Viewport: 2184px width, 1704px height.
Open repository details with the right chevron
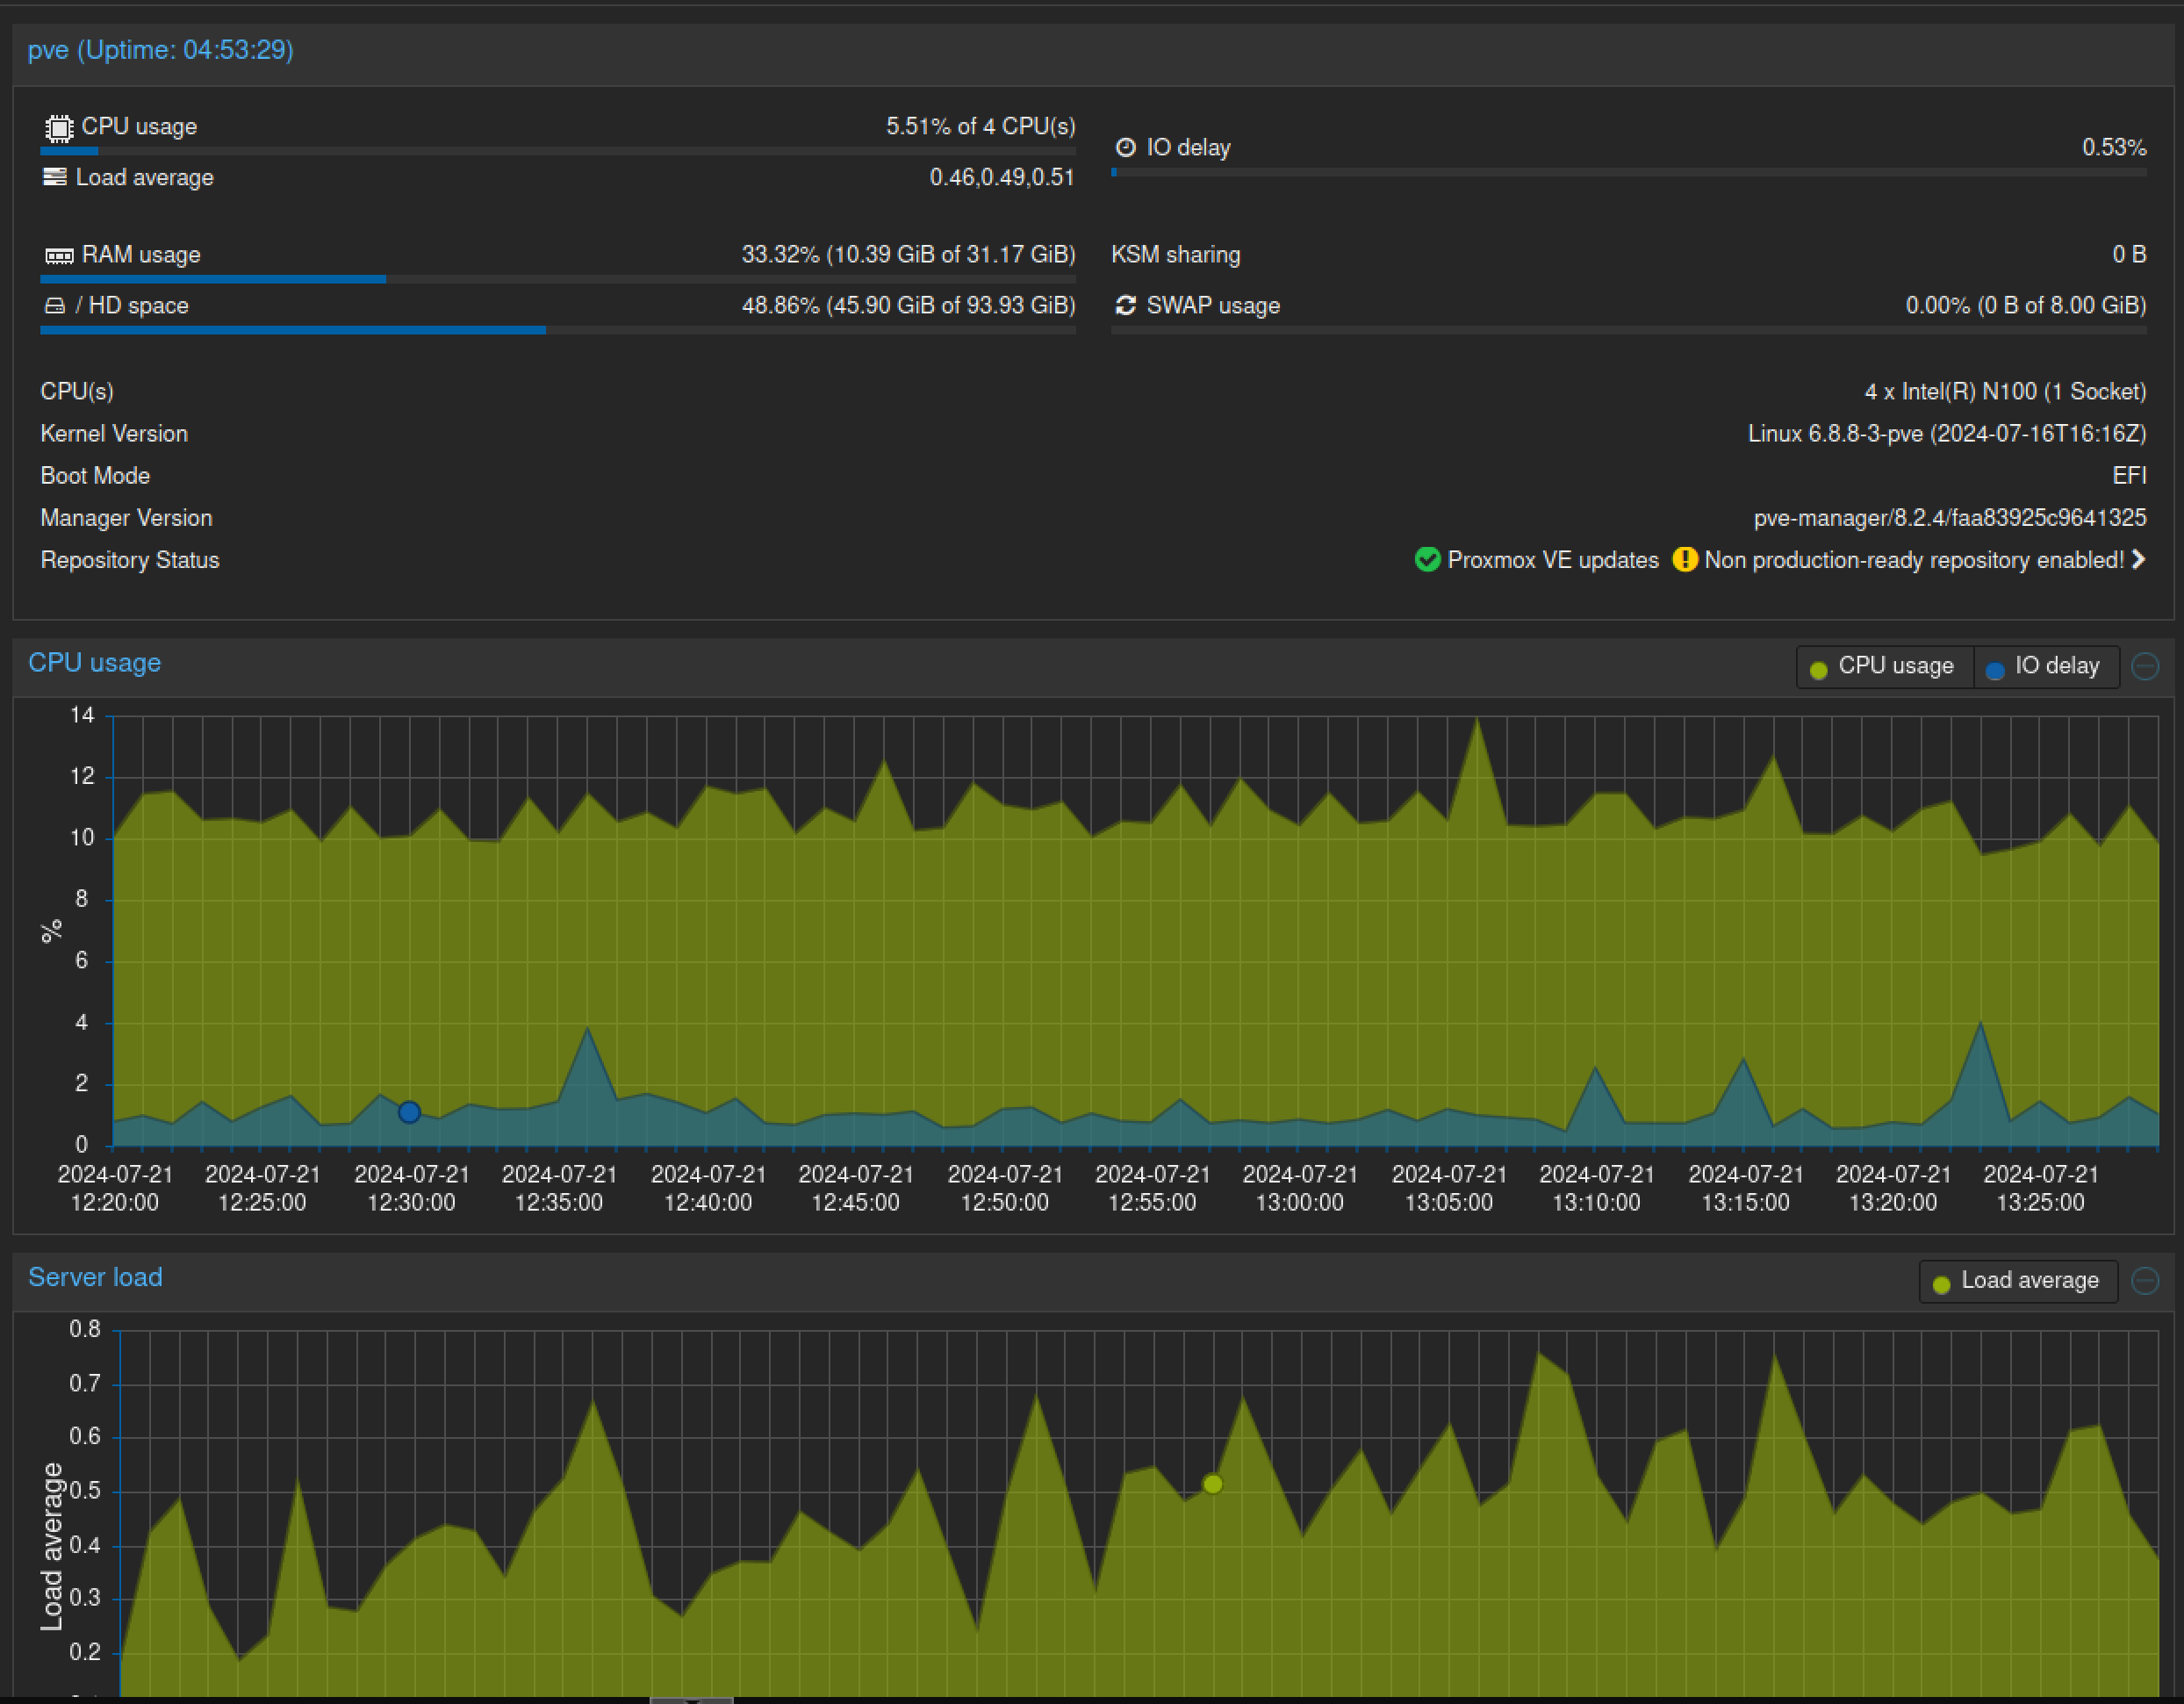[2138, 560]
